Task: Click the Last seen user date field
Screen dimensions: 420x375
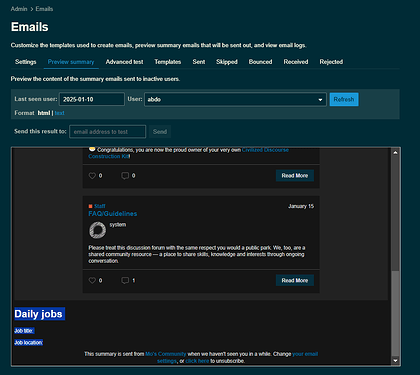Action: pos(92,99)
